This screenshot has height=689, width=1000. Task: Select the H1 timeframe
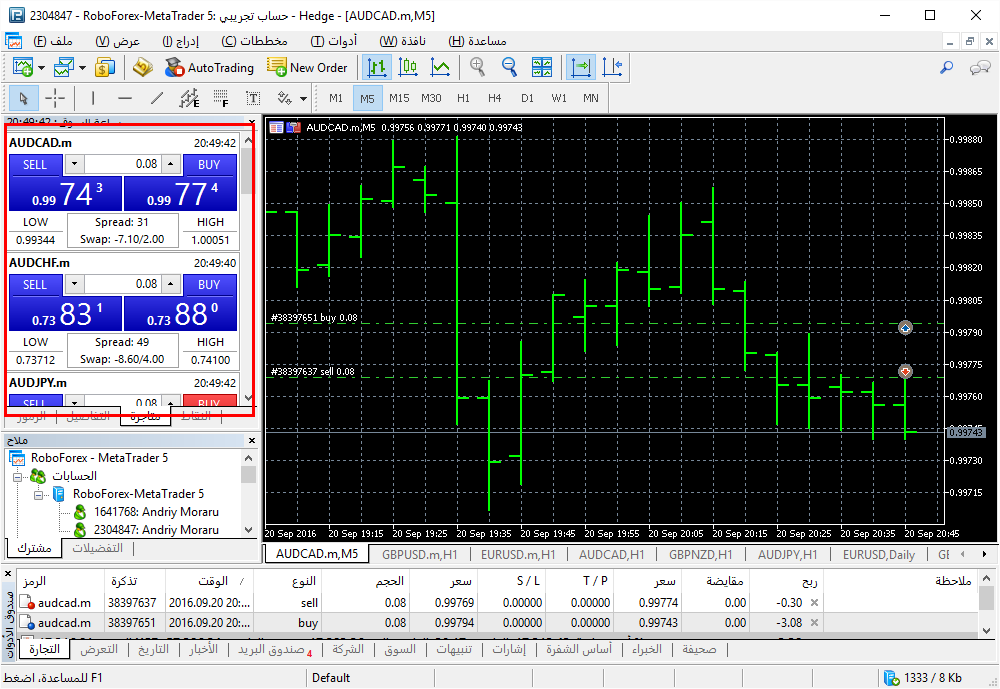pos(463,98)
